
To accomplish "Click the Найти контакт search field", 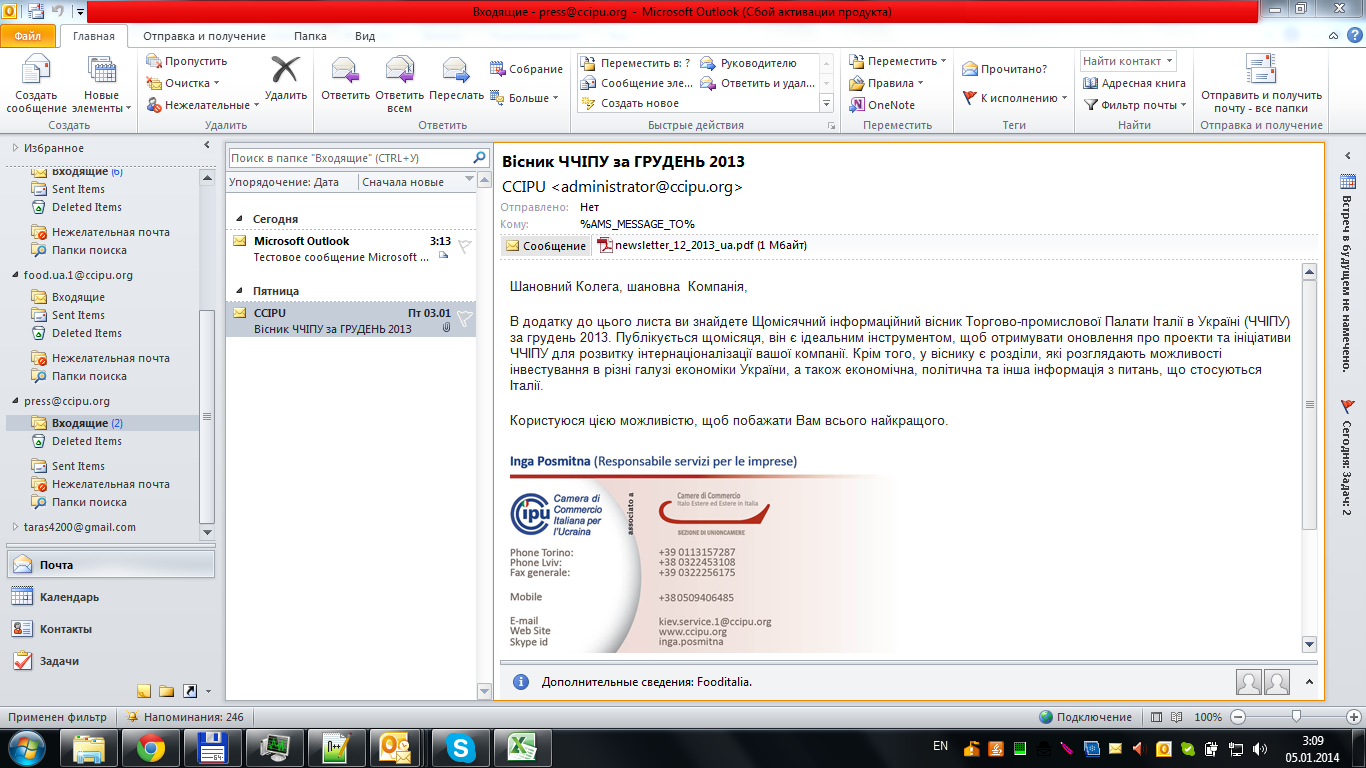I will (1128, 61).
